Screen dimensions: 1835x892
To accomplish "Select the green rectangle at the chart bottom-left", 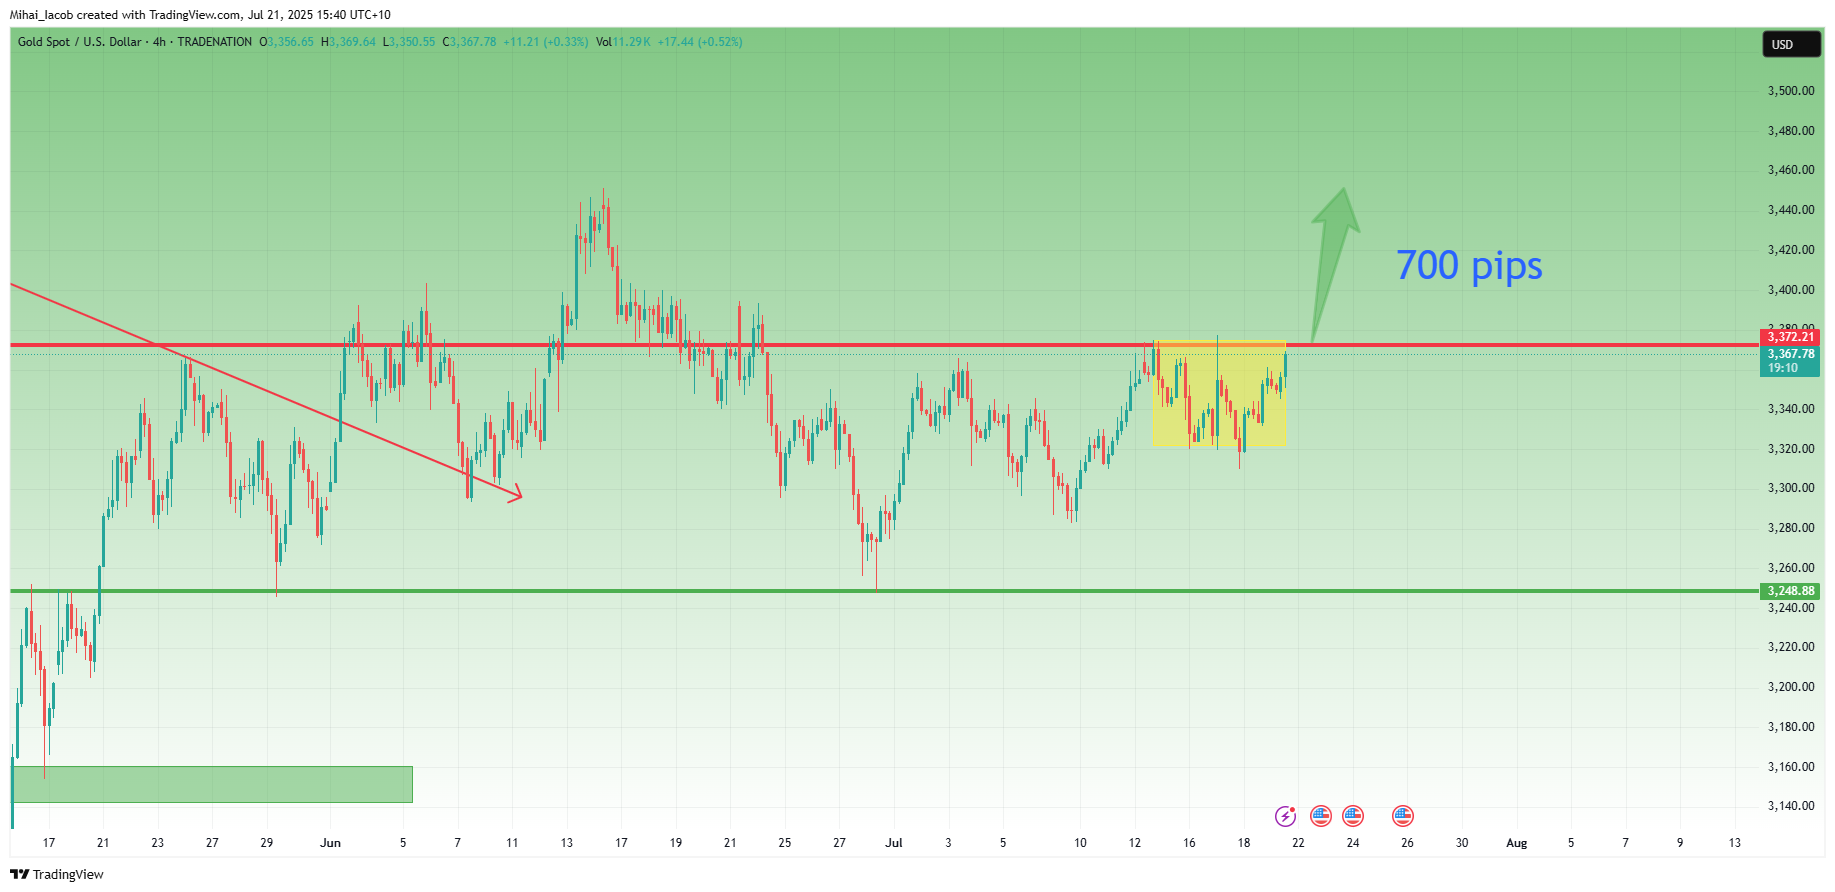I will [212, 784].
